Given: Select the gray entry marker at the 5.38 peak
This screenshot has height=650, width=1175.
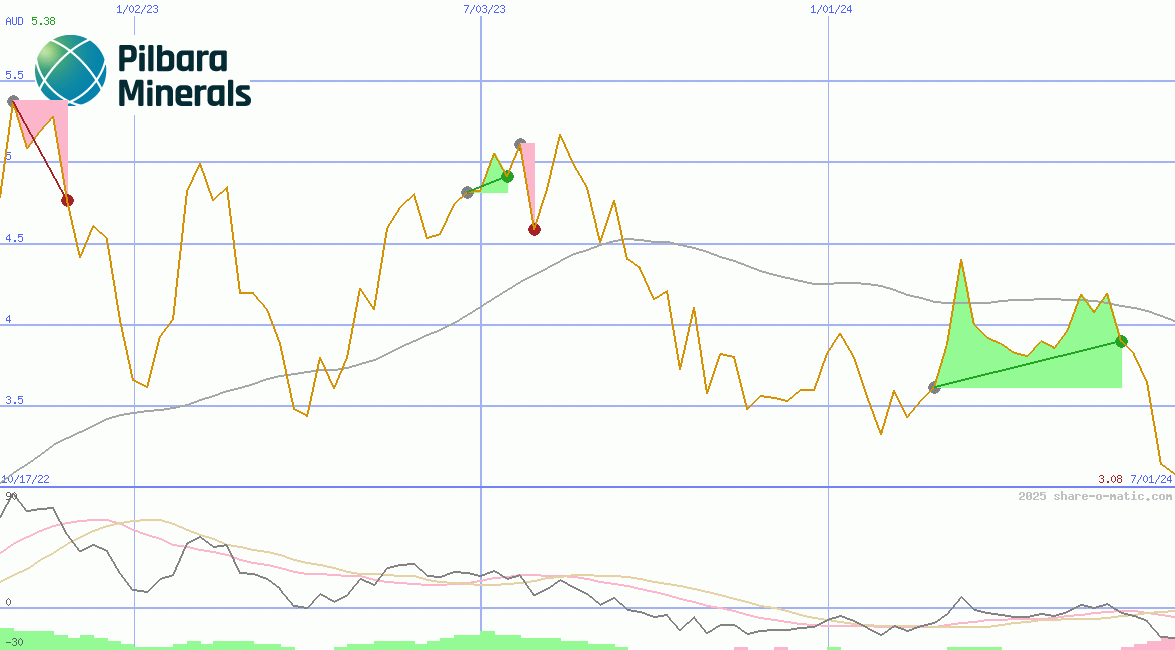Looking at the screenshot, I should [13, 101].
